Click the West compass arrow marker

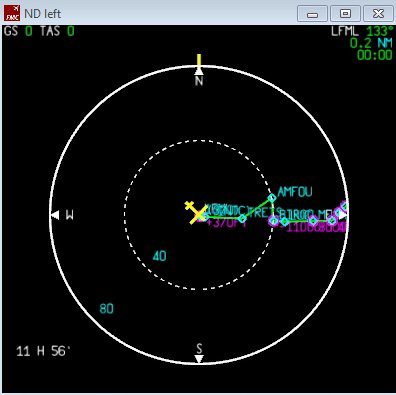(55, 215)
